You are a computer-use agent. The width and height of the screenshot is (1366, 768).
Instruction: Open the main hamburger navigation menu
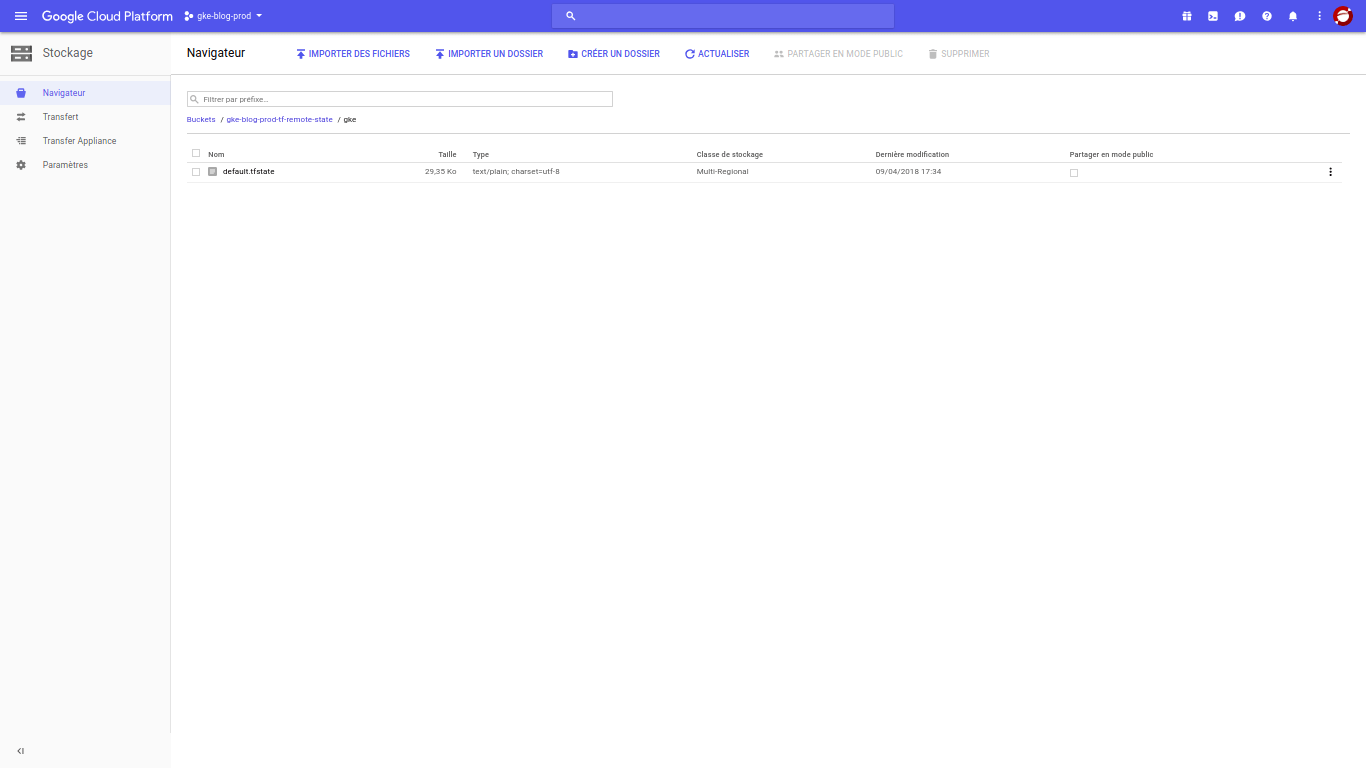pyautogui.click(x=21, y=16)
